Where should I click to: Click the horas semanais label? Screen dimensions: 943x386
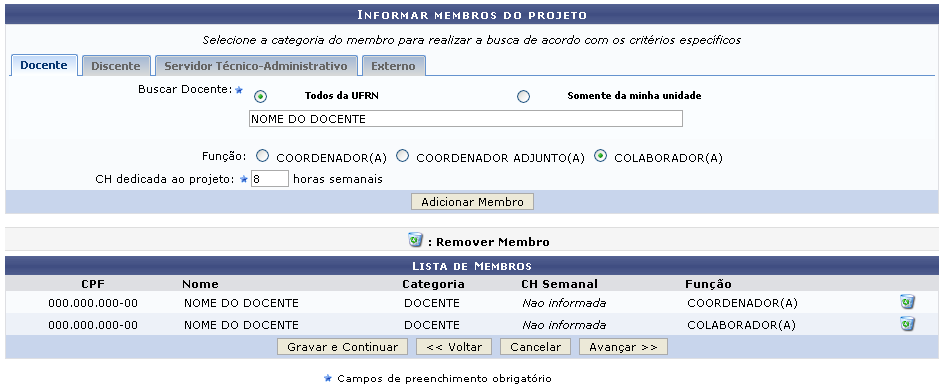tap(337, 179)
